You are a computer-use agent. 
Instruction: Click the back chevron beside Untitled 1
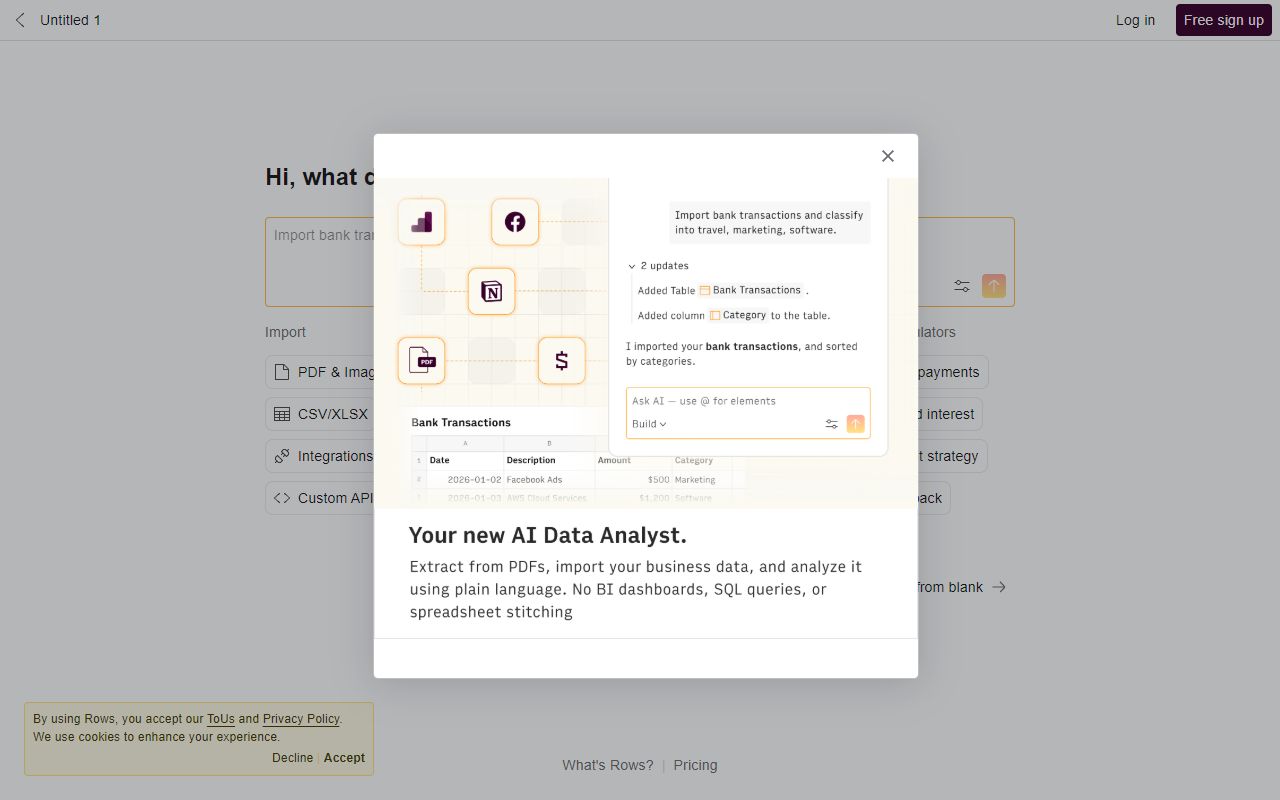point(19,19)
